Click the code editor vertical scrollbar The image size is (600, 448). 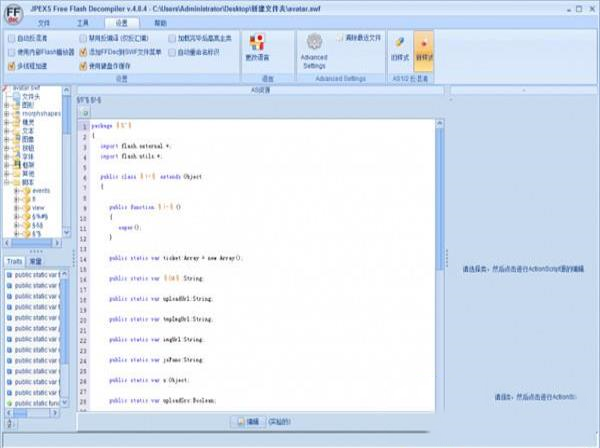click(440, 199)
